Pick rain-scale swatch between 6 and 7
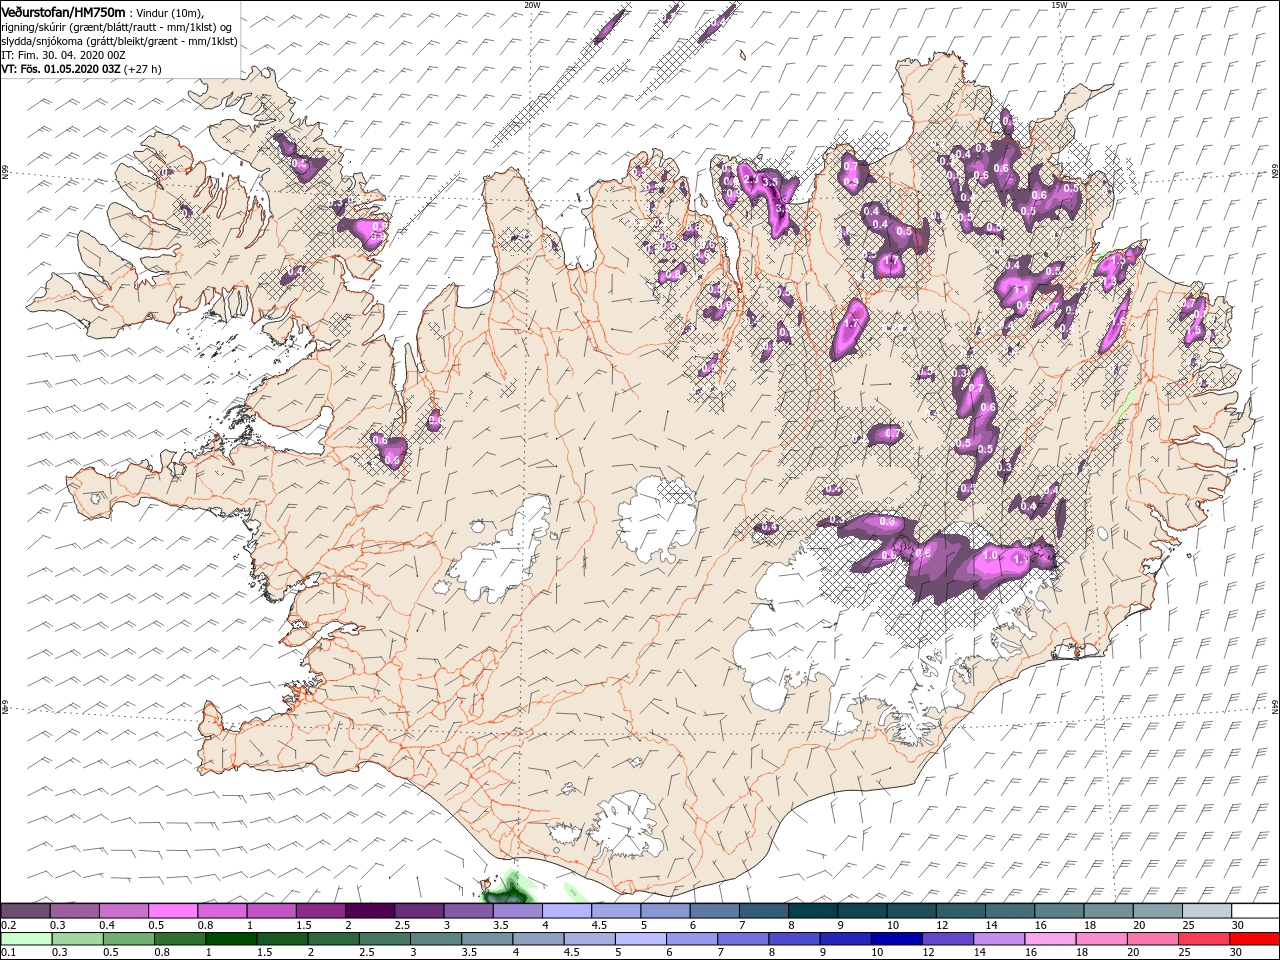This screenshot has width=1280, height=960. click(x=691, y=939)
